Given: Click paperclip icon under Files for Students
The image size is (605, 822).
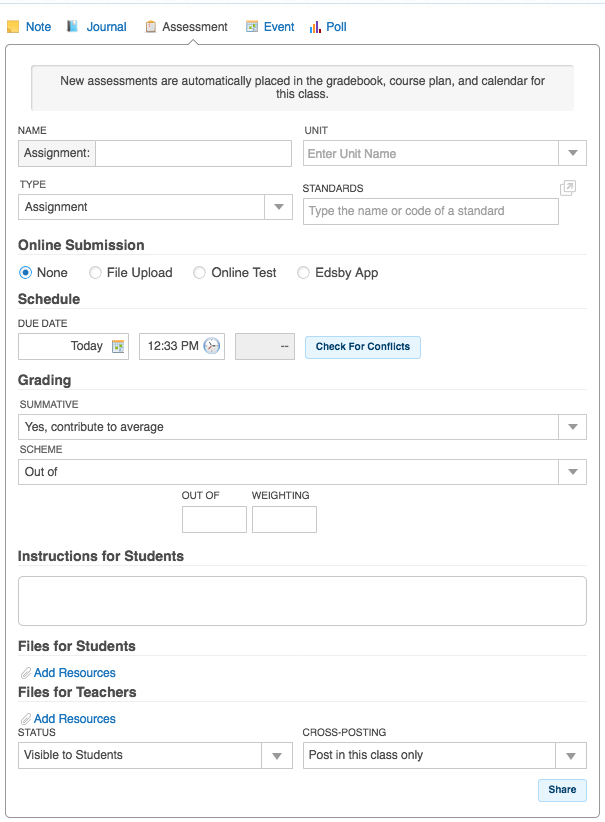Looking at the screenshot, I should click(26, 673).
